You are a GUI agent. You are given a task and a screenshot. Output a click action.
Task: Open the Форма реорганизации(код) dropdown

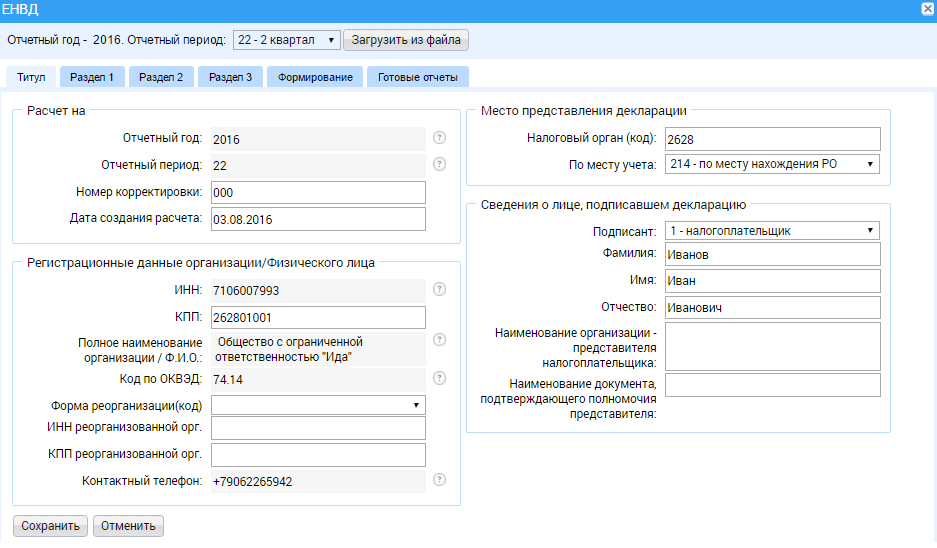[x=319, y=405]
